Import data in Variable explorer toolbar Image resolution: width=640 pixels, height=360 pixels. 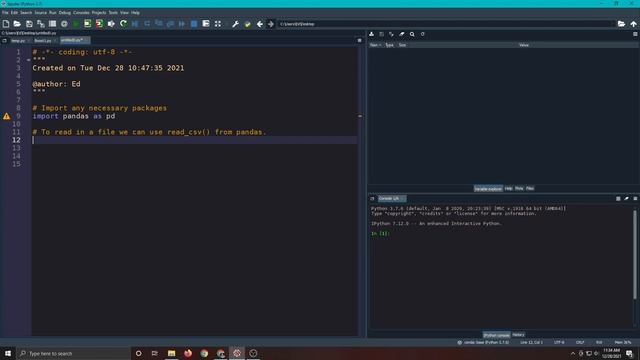[x=371, y=34]
